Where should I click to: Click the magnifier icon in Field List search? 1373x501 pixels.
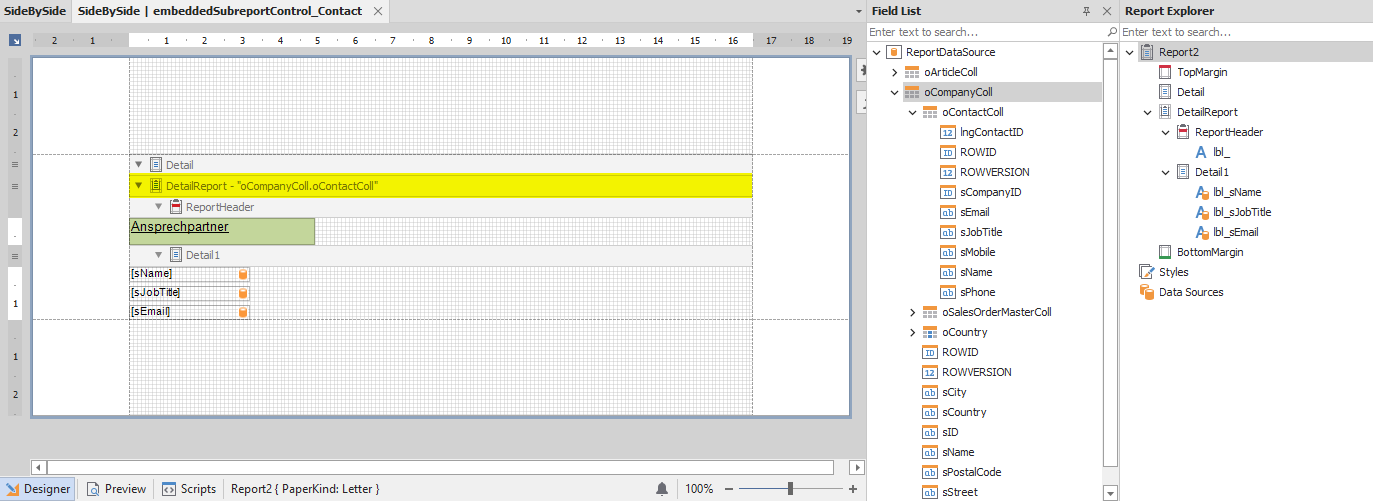pos(1112,32)
